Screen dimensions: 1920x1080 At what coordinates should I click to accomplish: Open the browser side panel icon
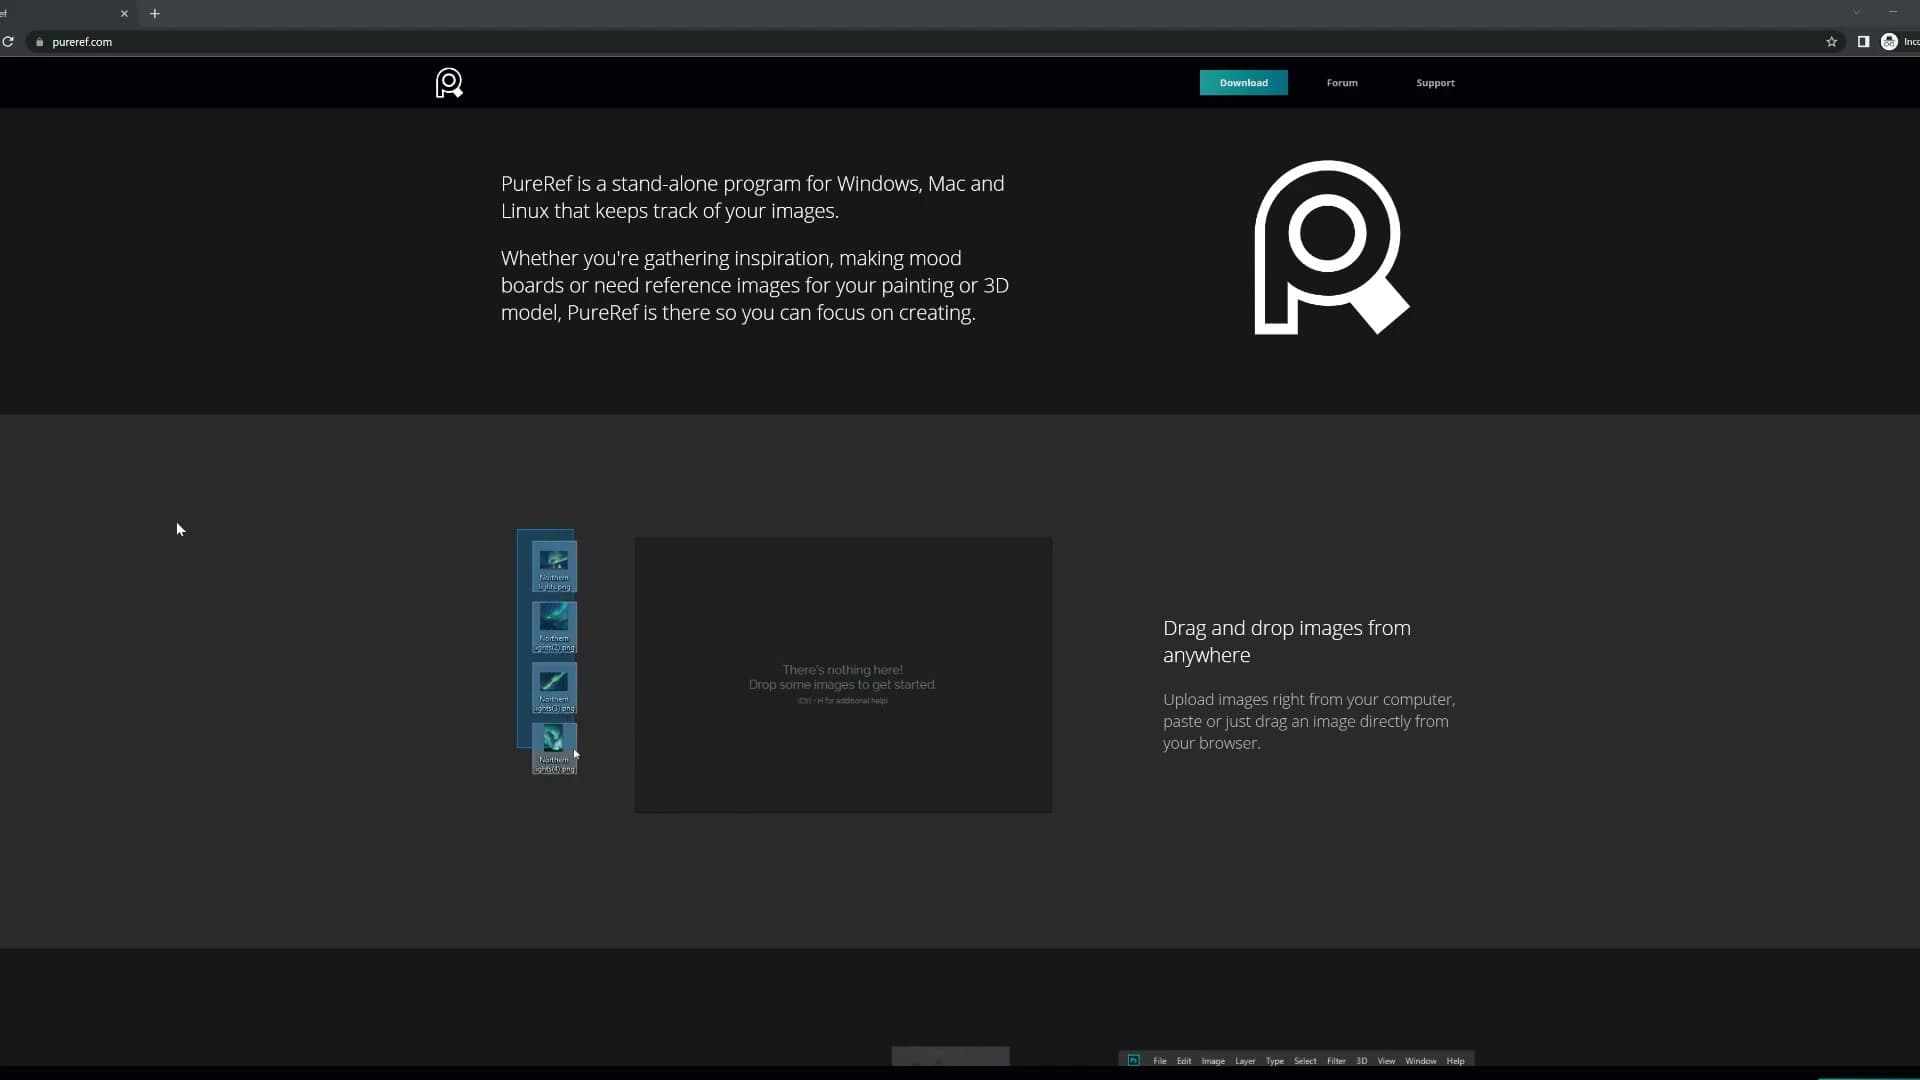pyautogui.click(x=1863, y=42)
